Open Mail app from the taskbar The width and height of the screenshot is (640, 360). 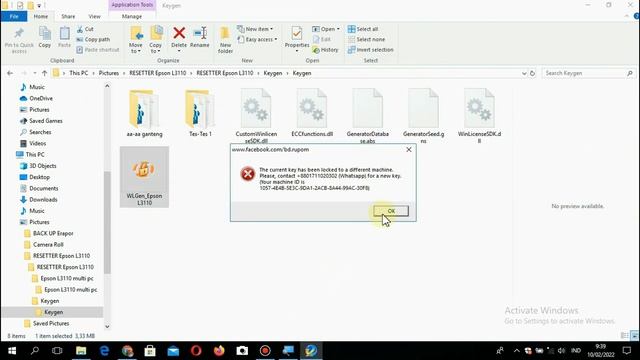173,351
